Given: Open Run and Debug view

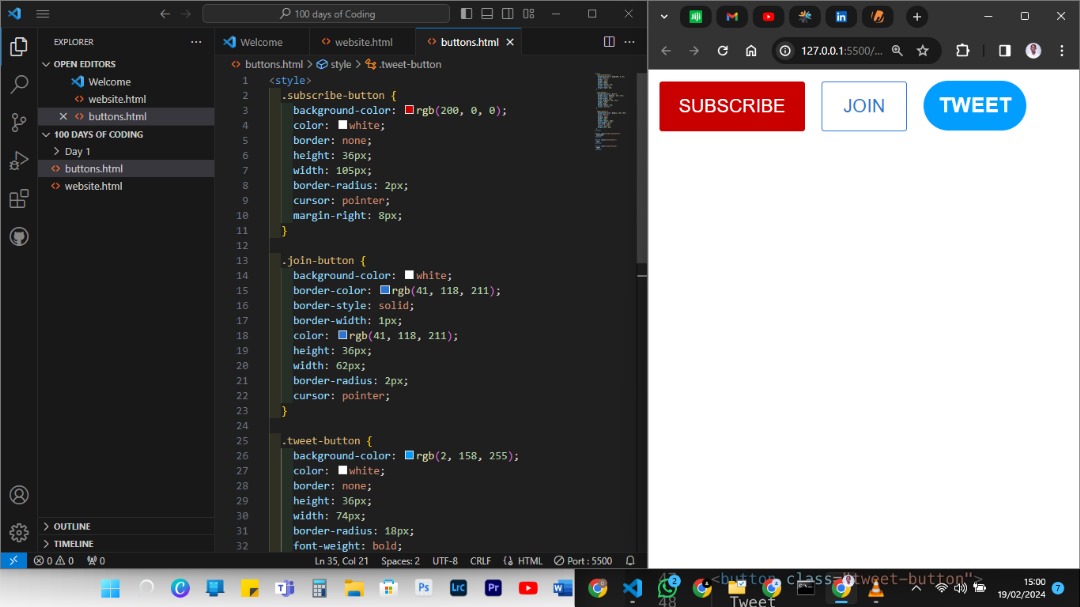Looking at the screenshot, I should (19, 161).
